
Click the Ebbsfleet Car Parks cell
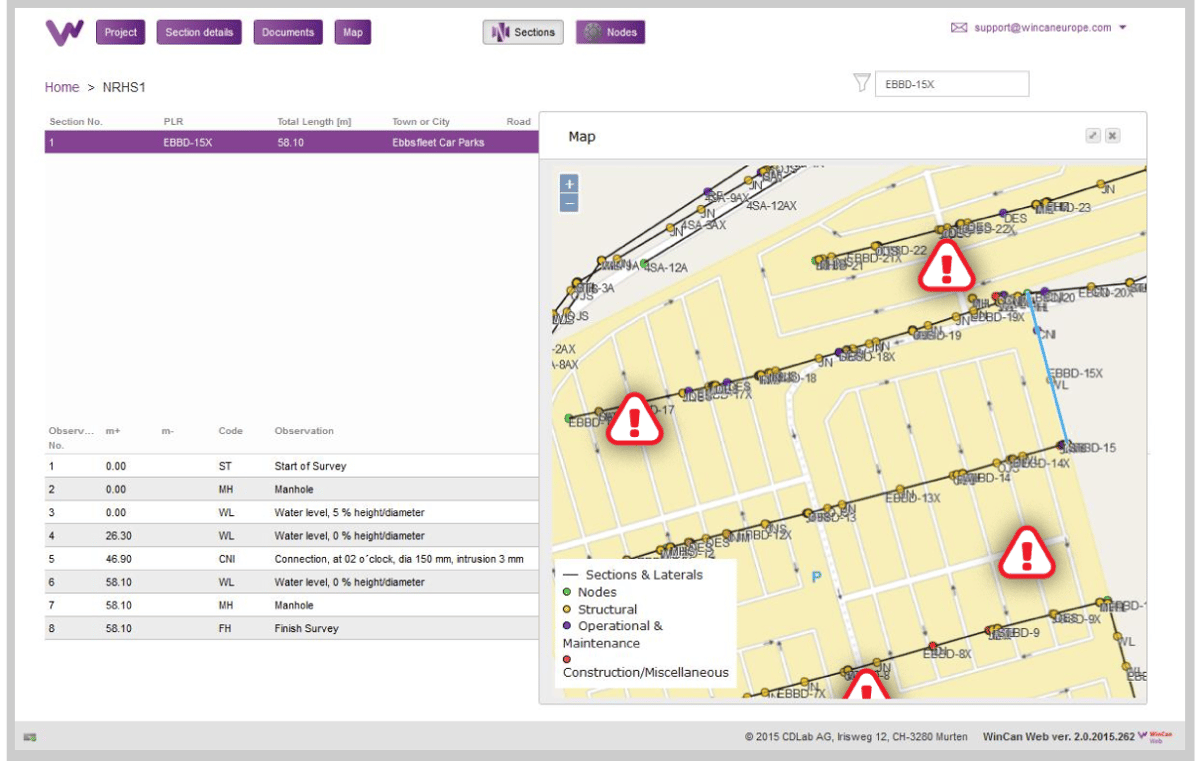pyautogui.click(x=438, y=143)
